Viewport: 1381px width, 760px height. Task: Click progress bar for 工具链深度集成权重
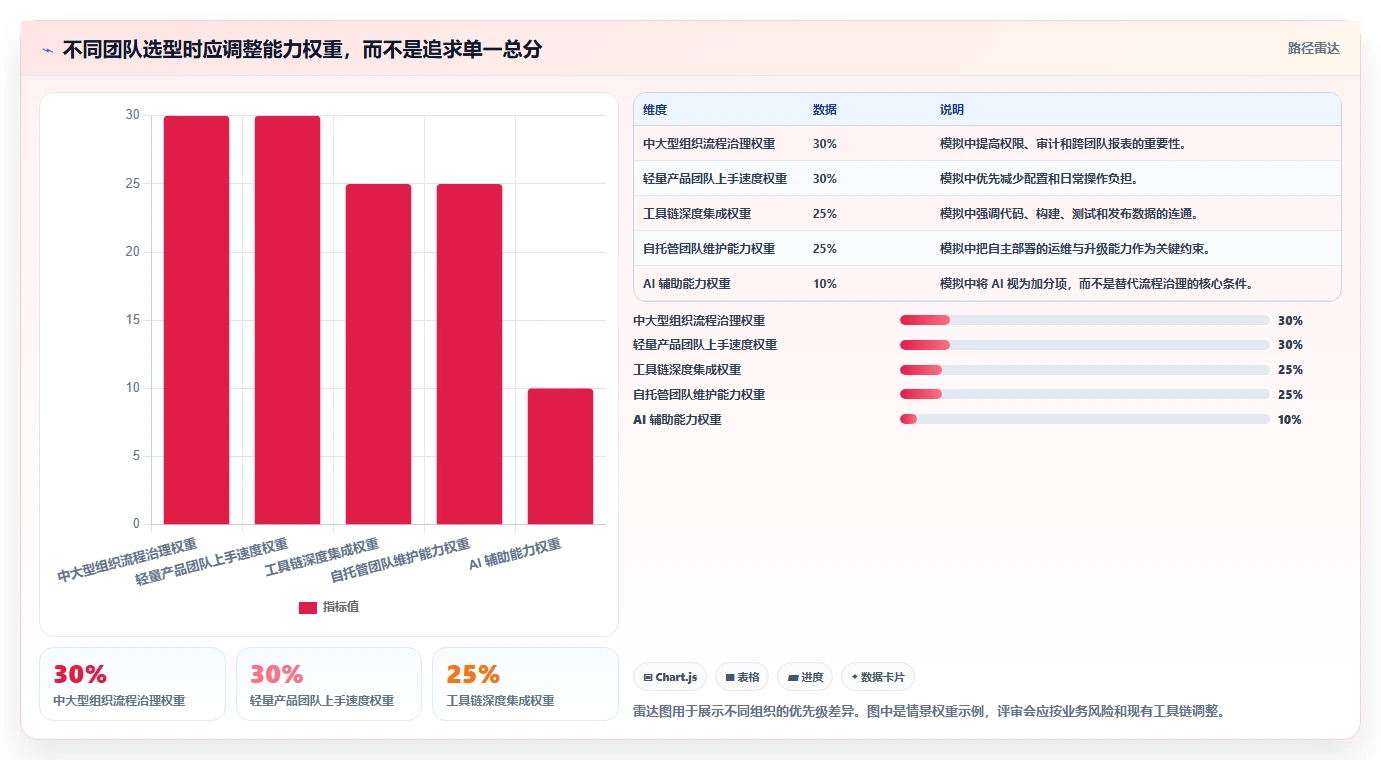click(1085, 370)
